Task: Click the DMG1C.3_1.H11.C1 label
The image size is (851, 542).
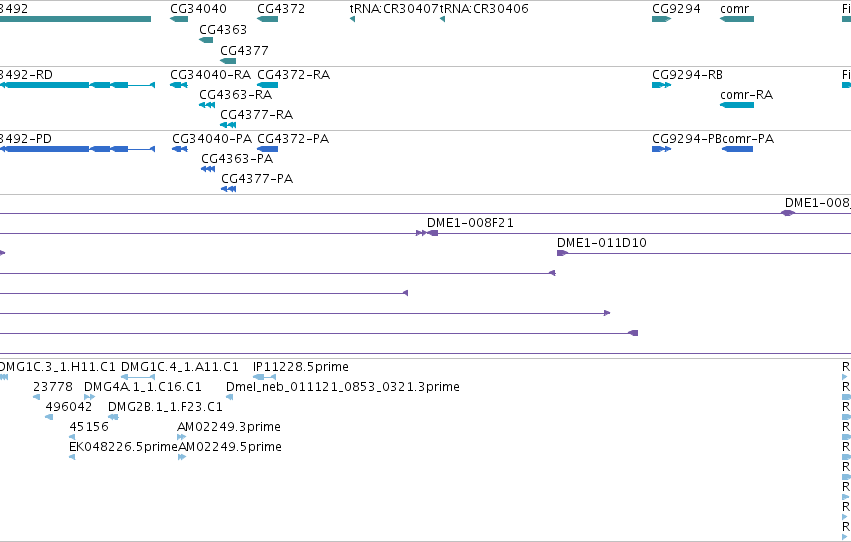Action: pos(58,367)
